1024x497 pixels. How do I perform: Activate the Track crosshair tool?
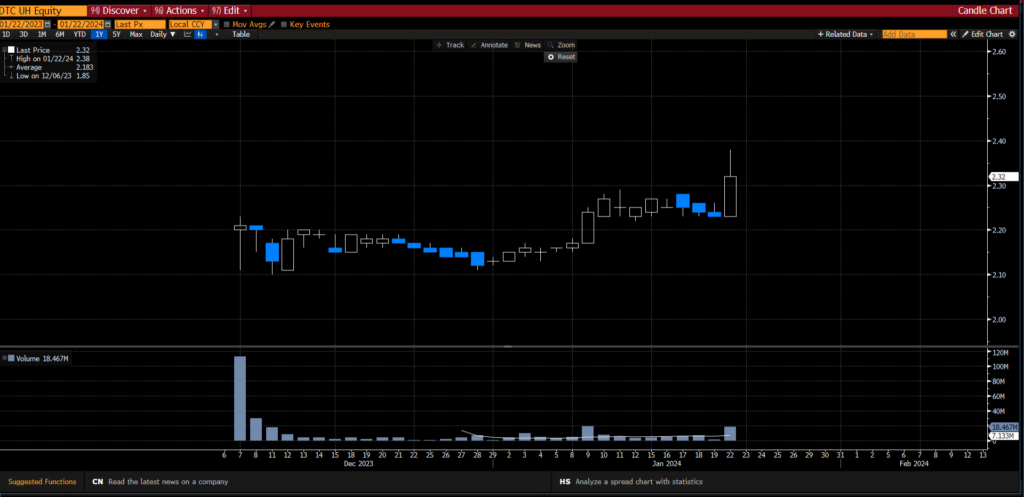coord(450,45)
